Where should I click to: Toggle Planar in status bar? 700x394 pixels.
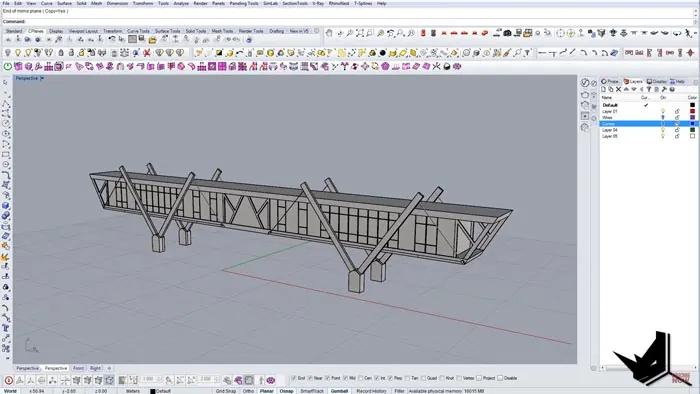tap(267, 391)
